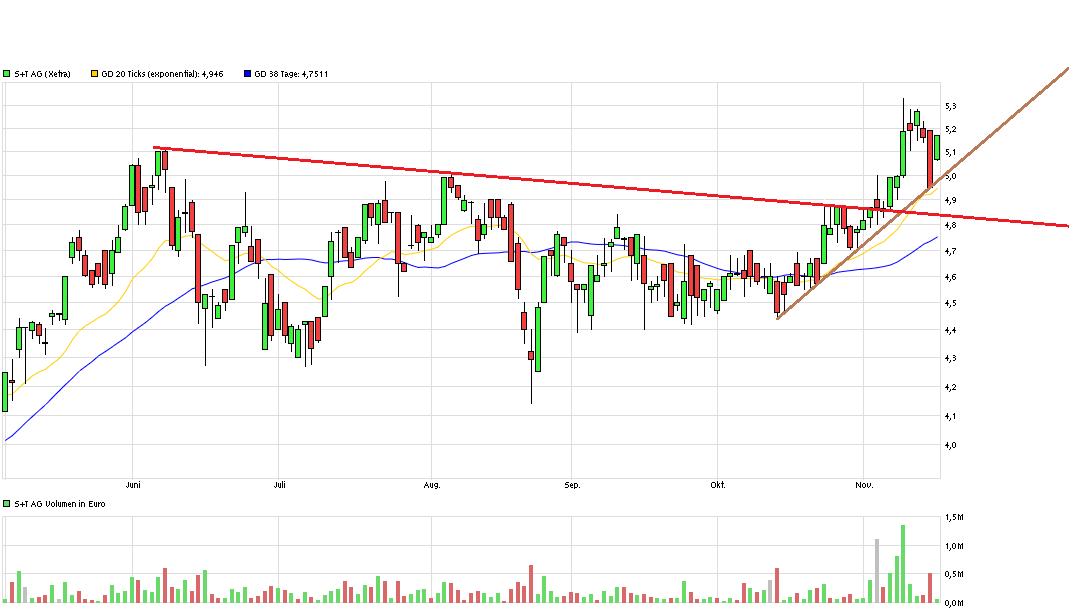Select the Okt. axis label

tap(717, 484)
